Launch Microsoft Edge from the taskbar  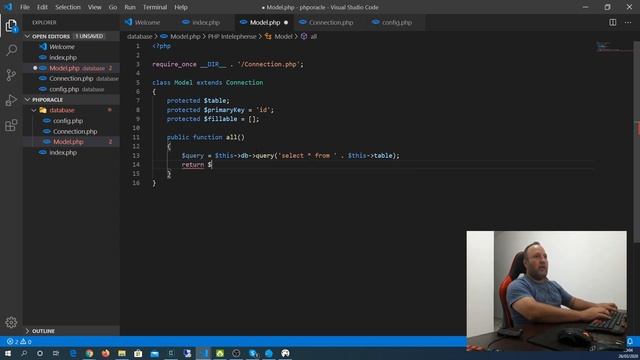click(x=73, y=353)
